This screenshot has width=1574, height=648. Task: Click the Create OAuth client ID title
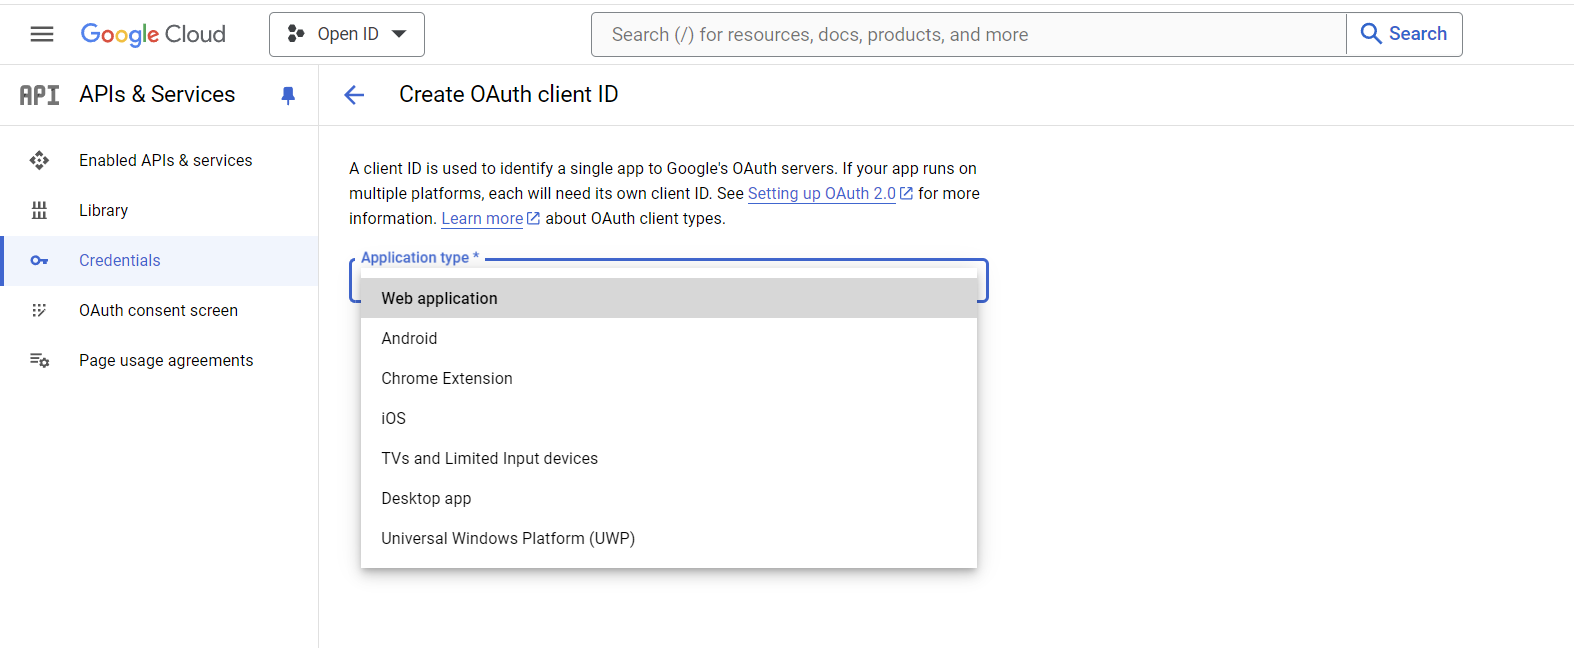click(509, 94)
